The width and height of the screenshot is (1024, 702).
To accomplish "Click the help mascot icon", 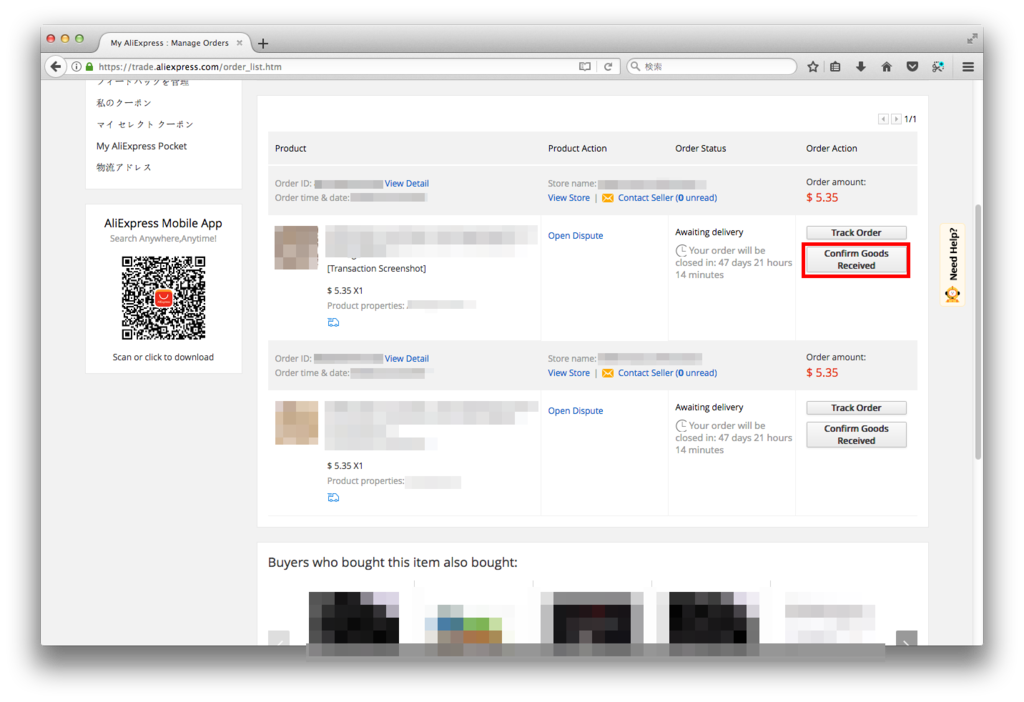I will pyautogui.click(x=953, y=295).
